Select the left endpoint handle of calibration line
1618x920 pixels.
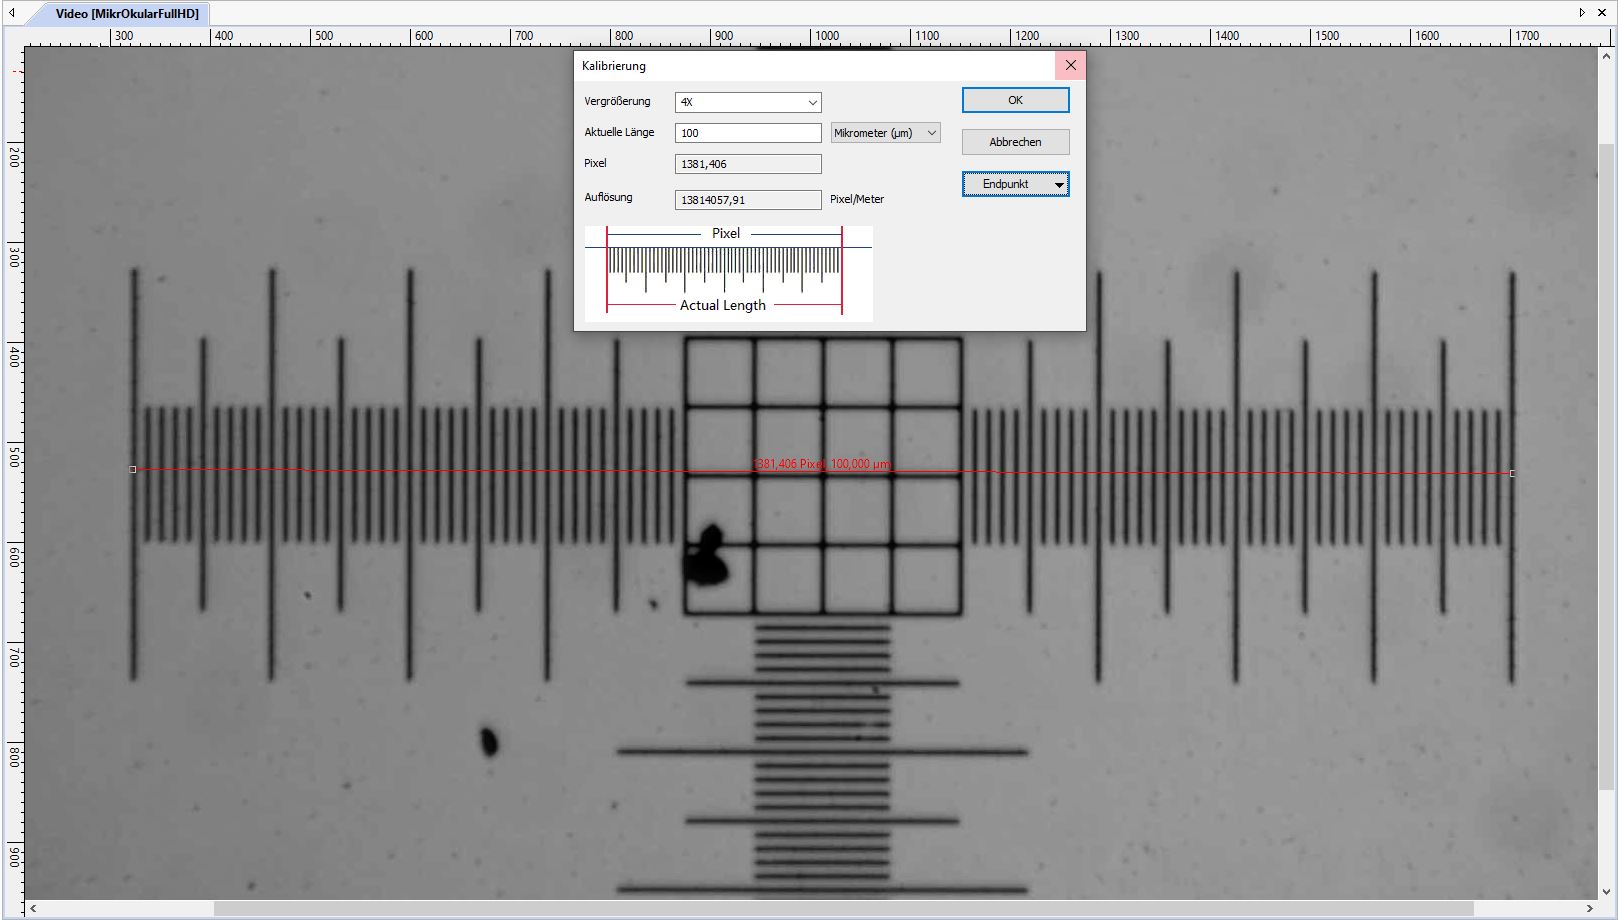click(x=133, y=469)
